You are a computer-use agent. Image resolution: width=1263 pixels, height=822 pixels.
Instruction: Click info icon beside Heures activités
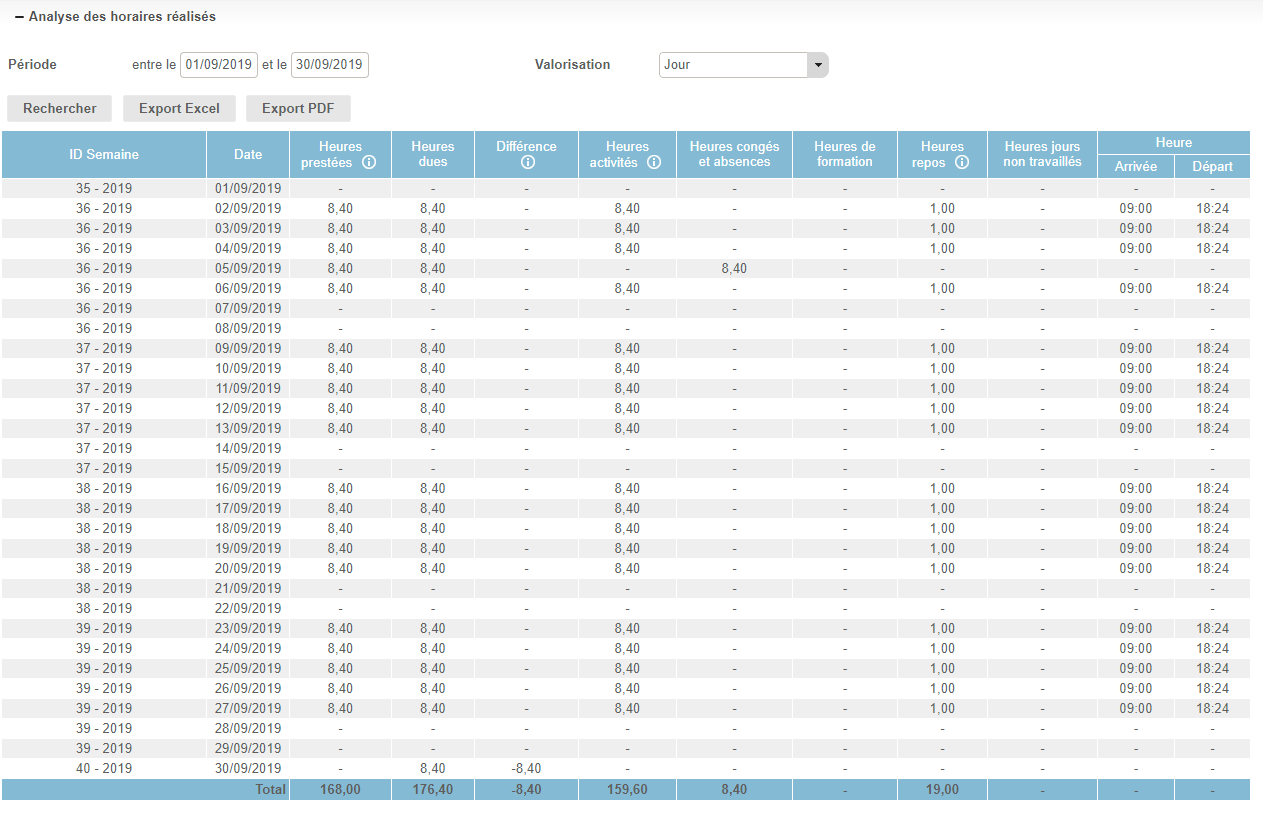pyautogui.click(x=655, y=162)
